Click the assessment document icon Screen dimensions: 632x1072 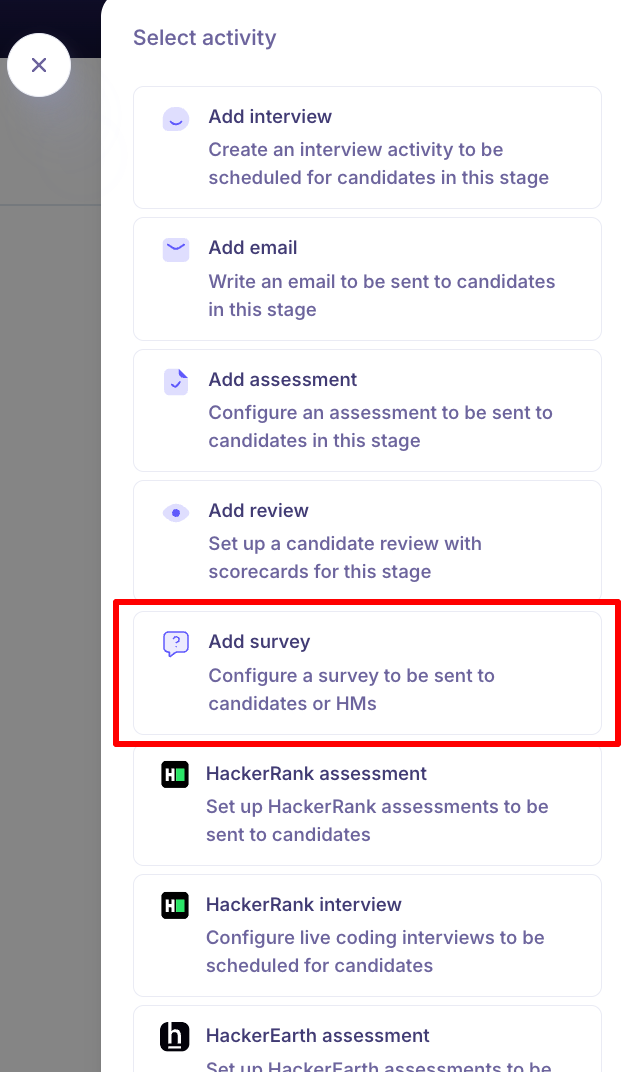[x=176, y=381]
